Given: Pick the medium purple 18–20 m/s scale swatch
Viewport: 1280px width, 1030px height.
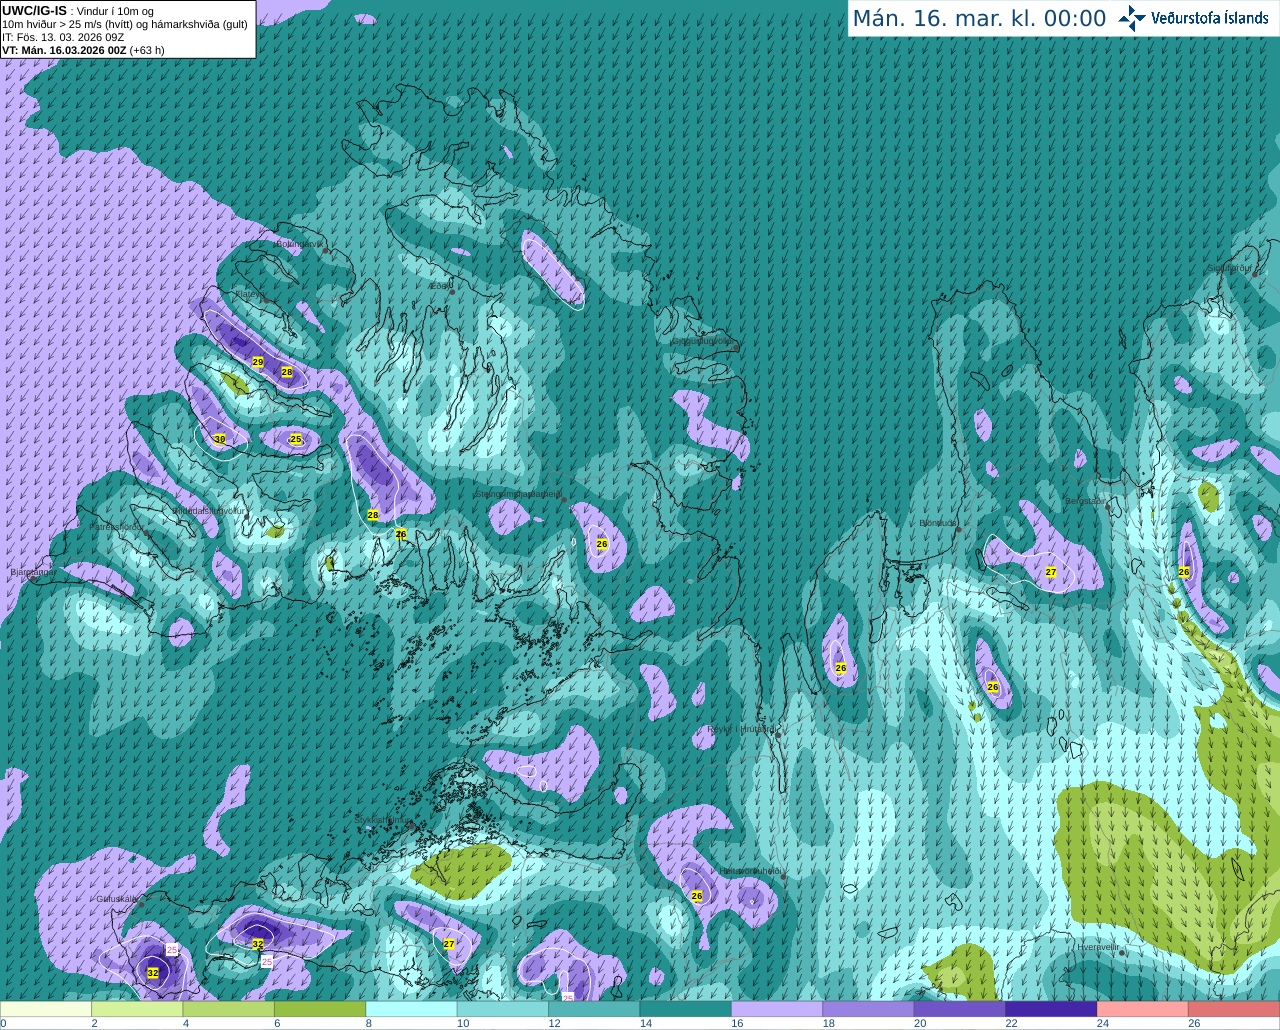Looking at the screenshot, I should pyautogui.click(x=869, y=1009).
